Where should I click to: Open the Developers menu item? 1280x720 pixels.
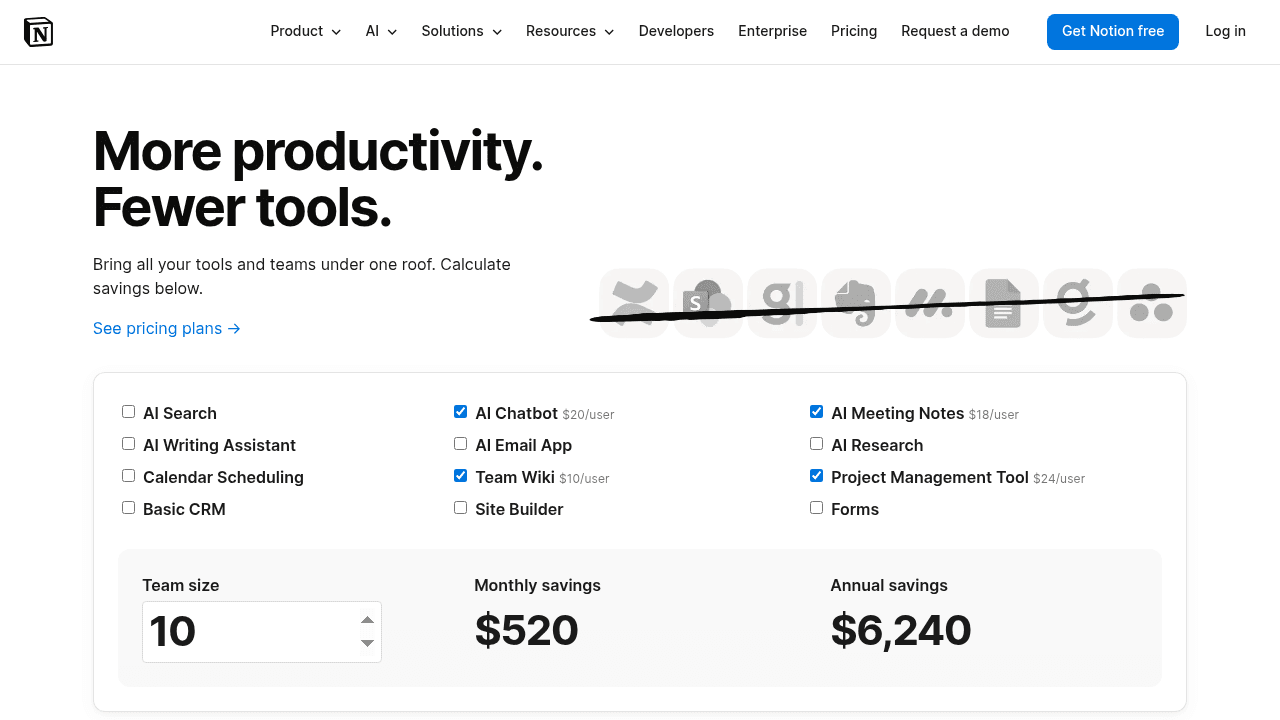pos(676,31)
